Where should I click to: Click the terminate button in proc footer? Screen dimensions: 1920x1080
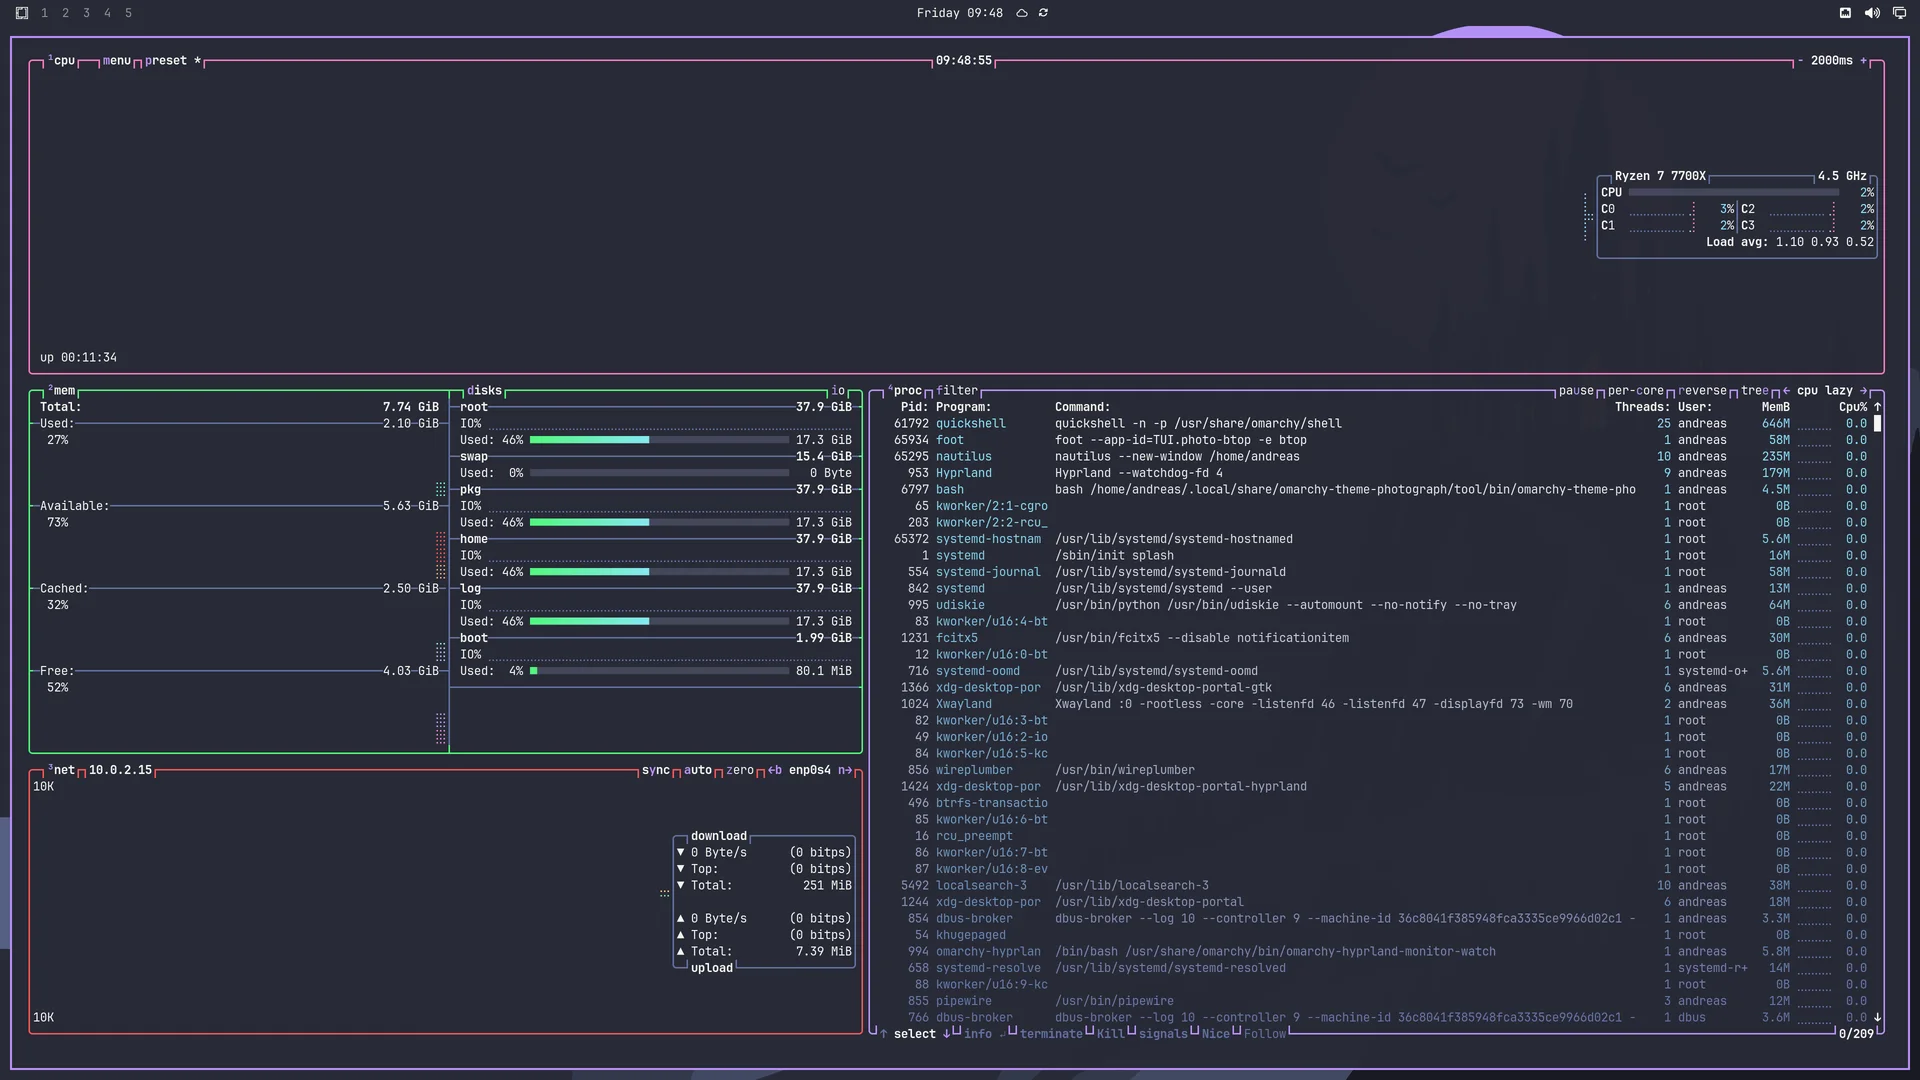[x=1050, y=1034]
